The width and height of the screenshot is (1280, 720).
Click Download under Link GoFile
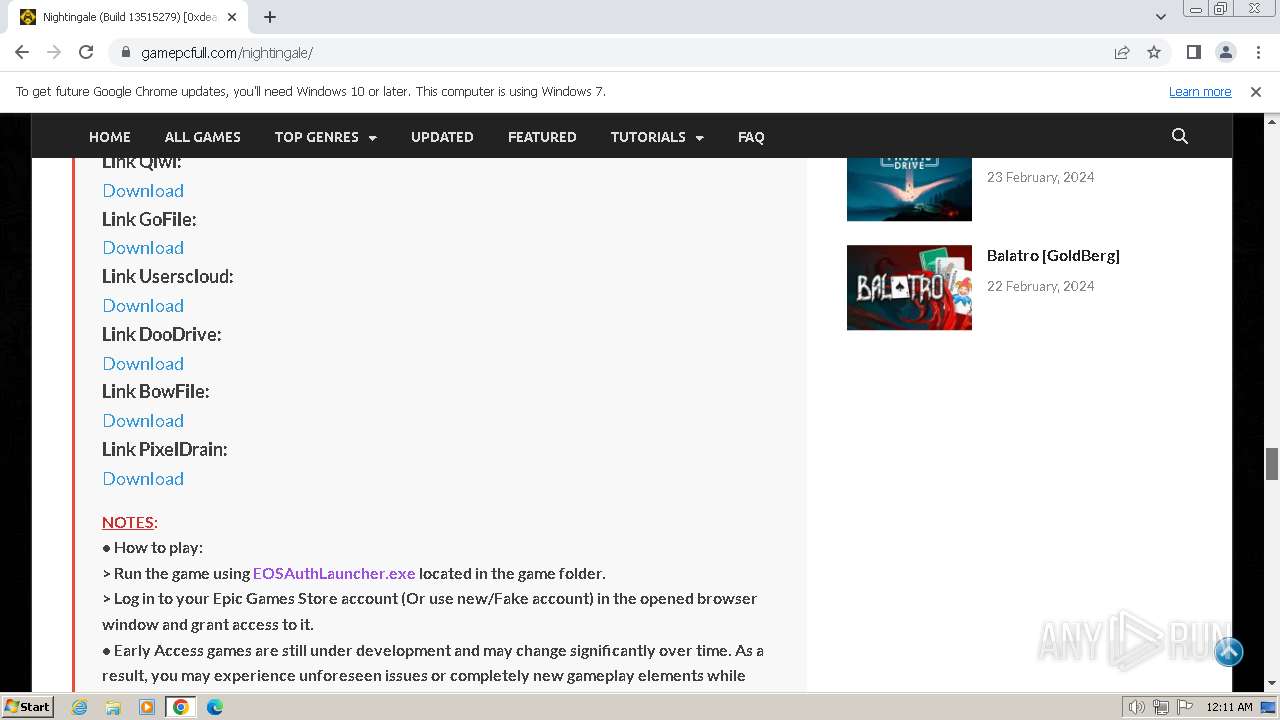pos(143,247)
